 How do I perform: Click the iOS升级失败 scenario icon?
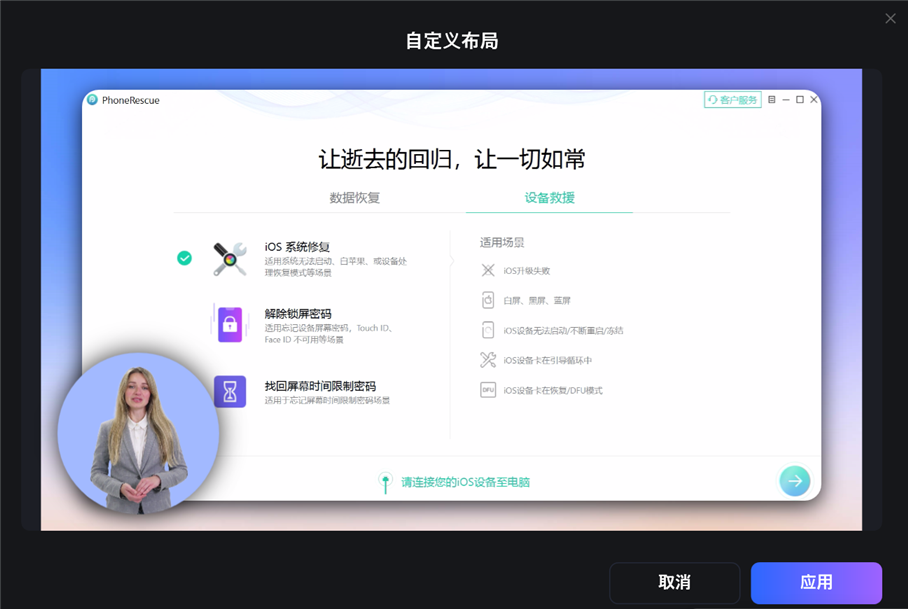488,270
